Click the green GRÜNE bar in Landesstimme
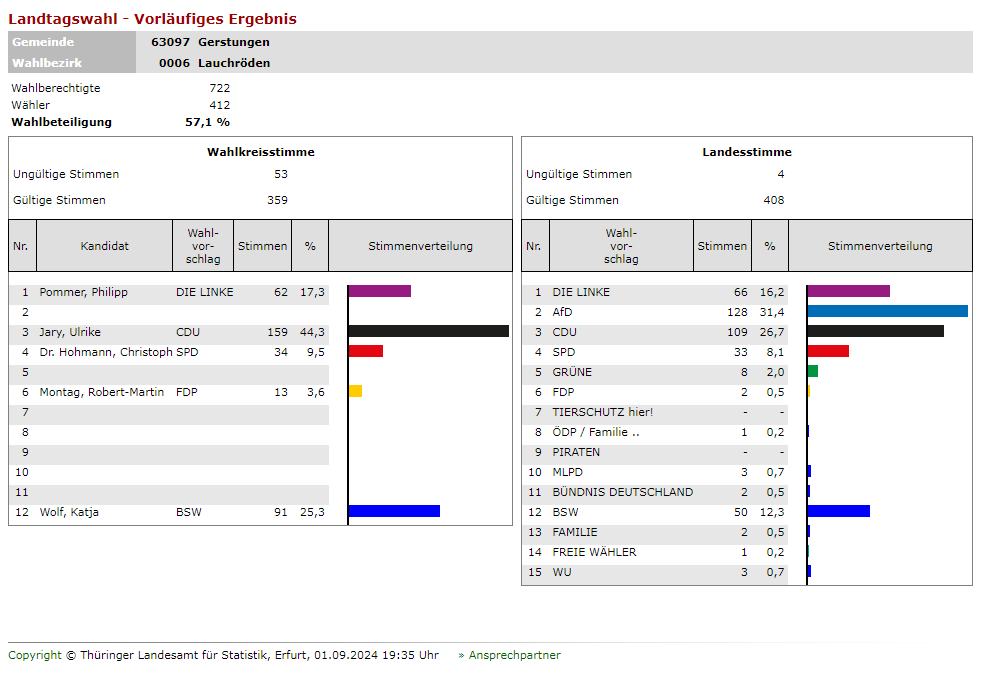 point(813,371)
